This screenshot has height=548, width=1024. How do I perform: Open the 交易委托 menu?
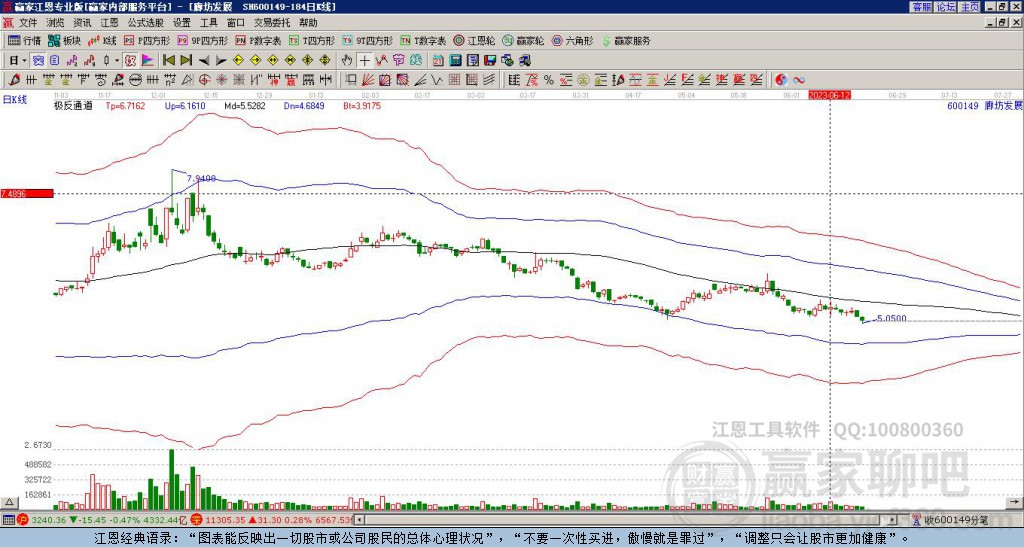coord(272,23)
